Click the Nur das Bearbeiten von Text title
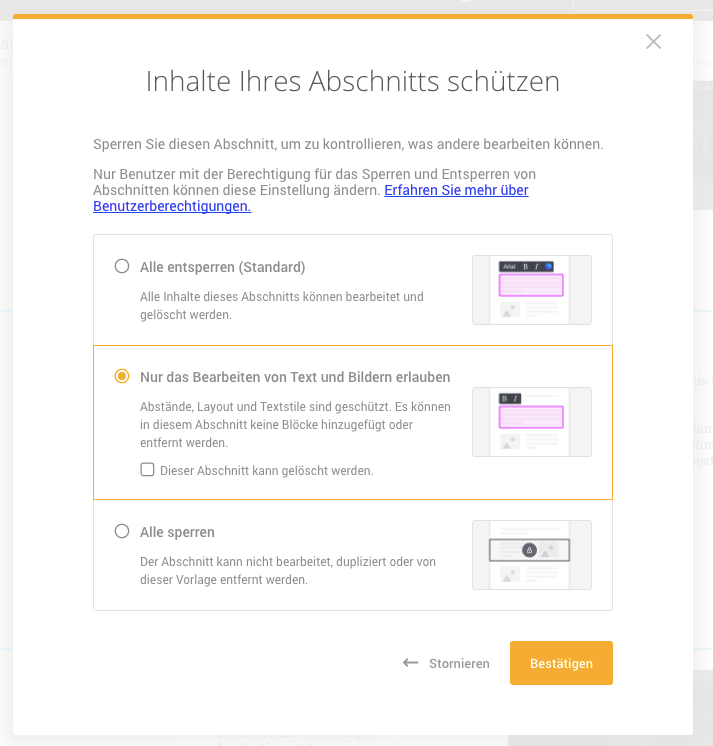Screen dimensions: 713x746 [x=295, y=377]
